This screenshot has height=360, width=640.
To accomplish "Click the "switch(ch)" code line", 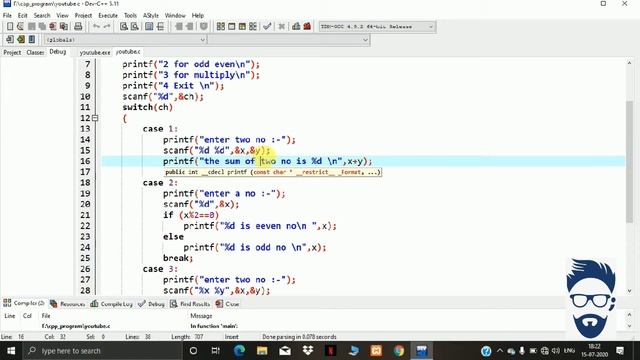I will pos(147,107).
